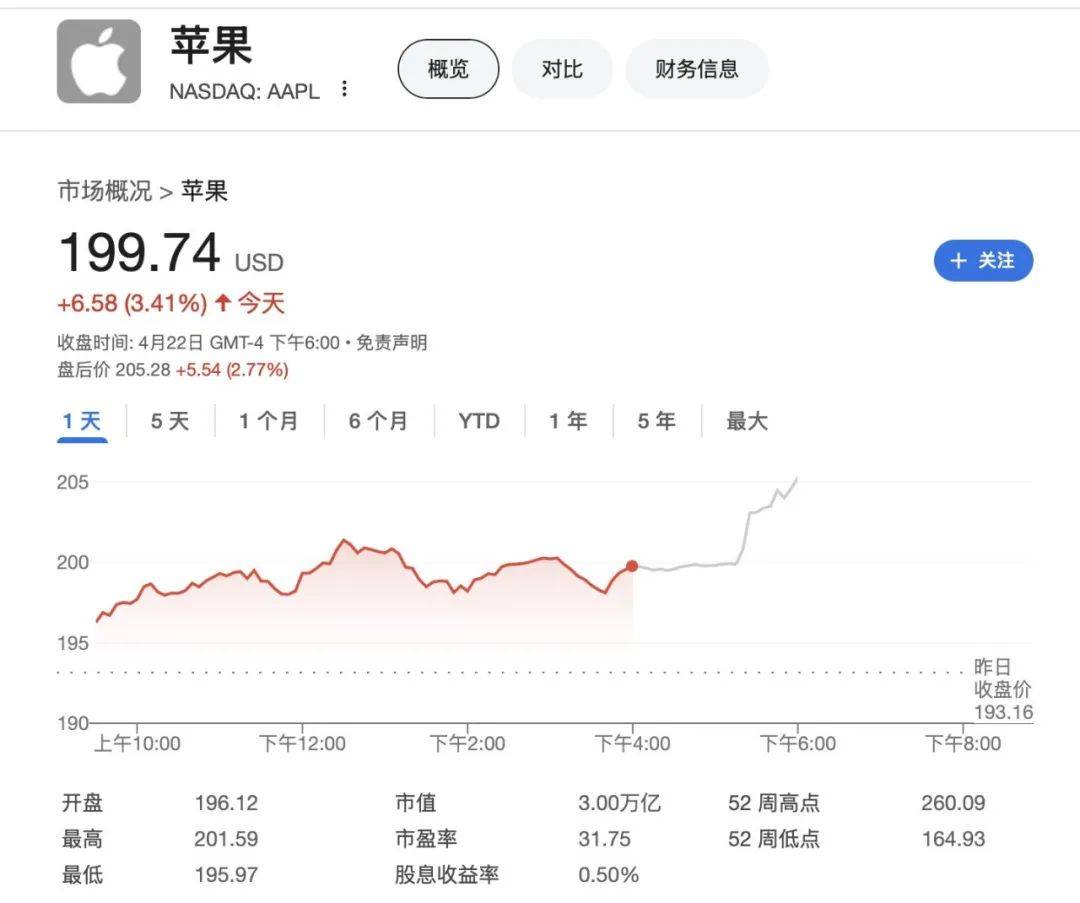
Task: Click the plus icon on the 关注 button
Action: (x=958, y=260)
